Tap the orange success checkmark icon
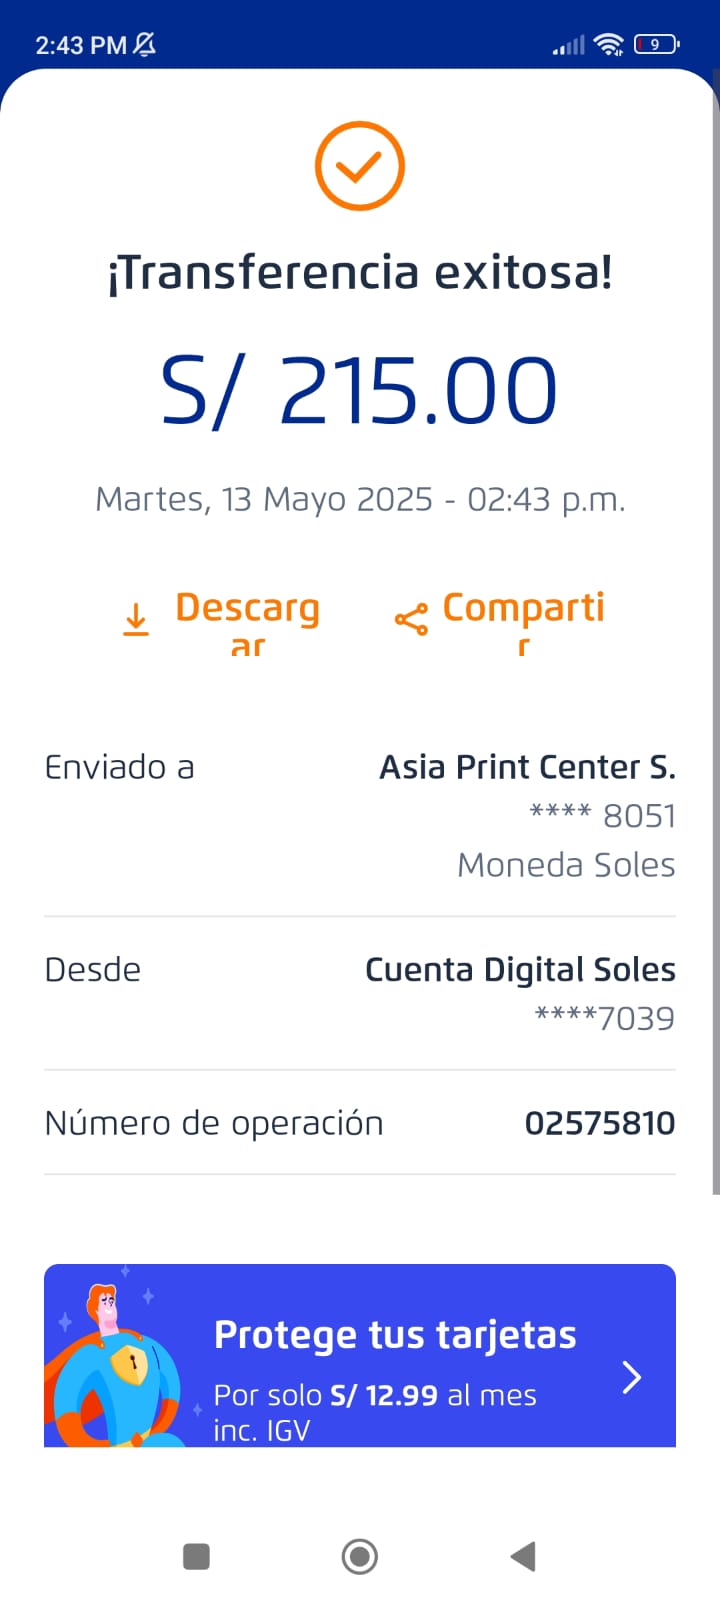This screenshot has width=720, height=1600. coord(359,166)
